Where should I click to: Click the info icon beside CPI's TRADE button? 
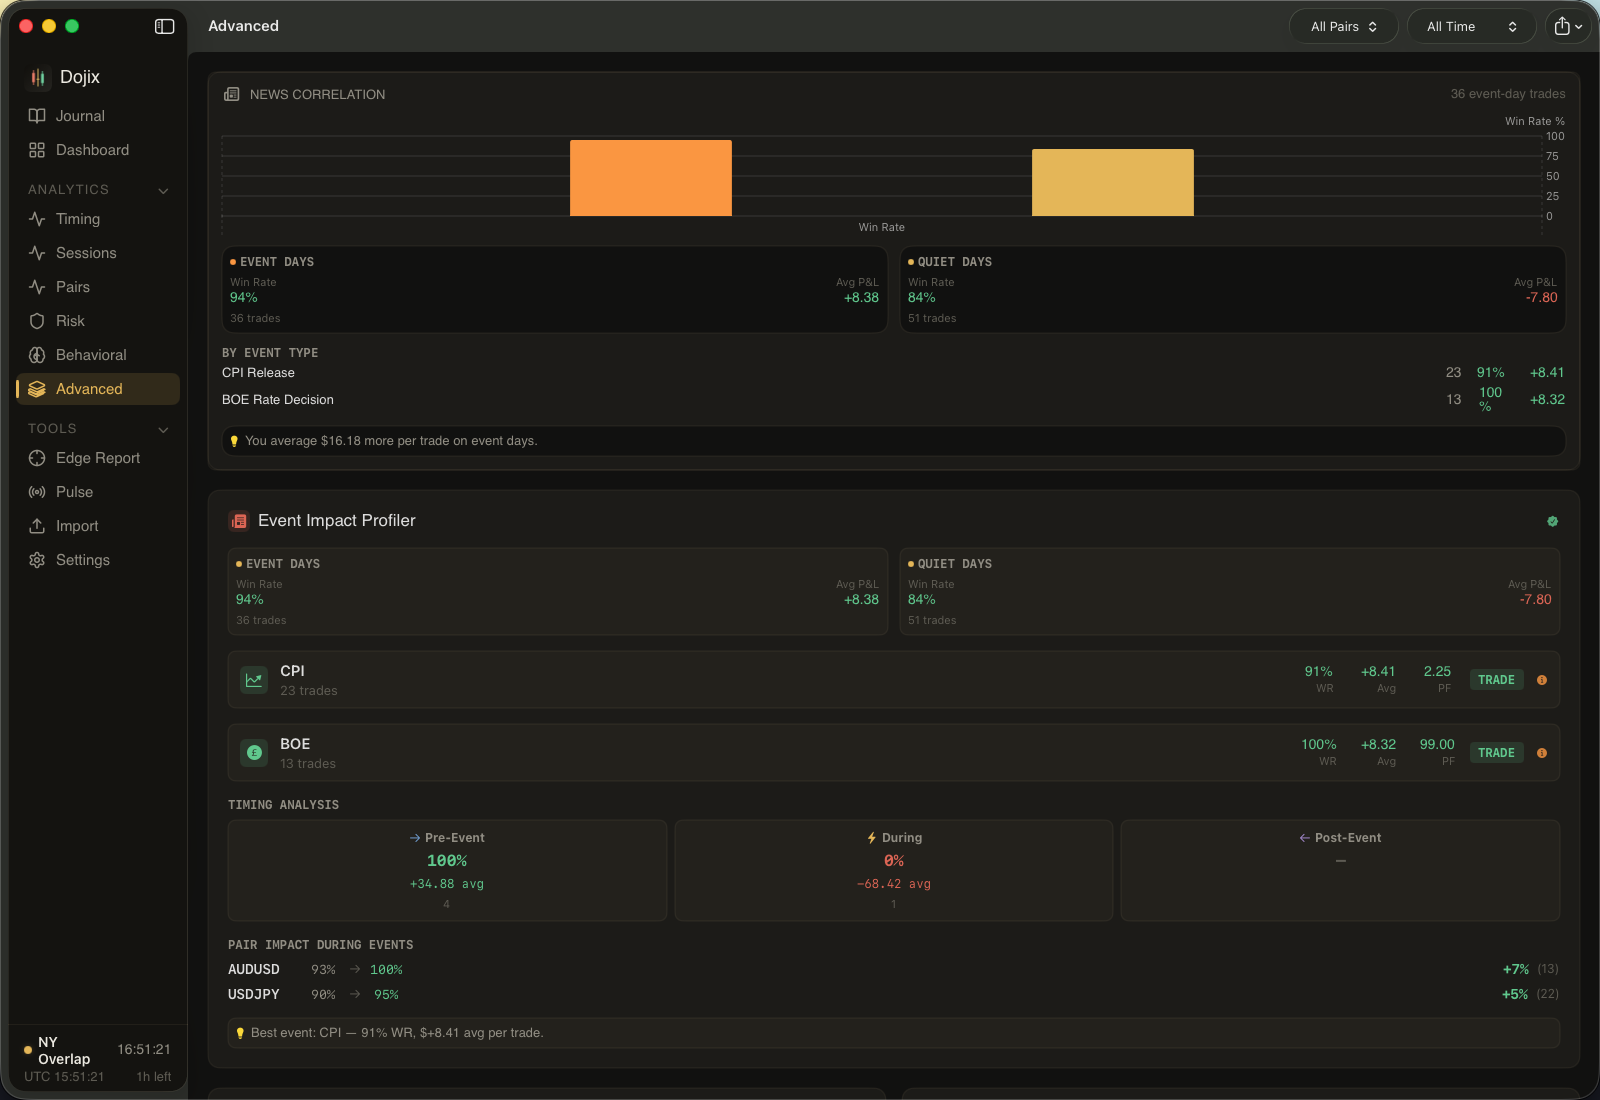click(x=1542, y=679)
